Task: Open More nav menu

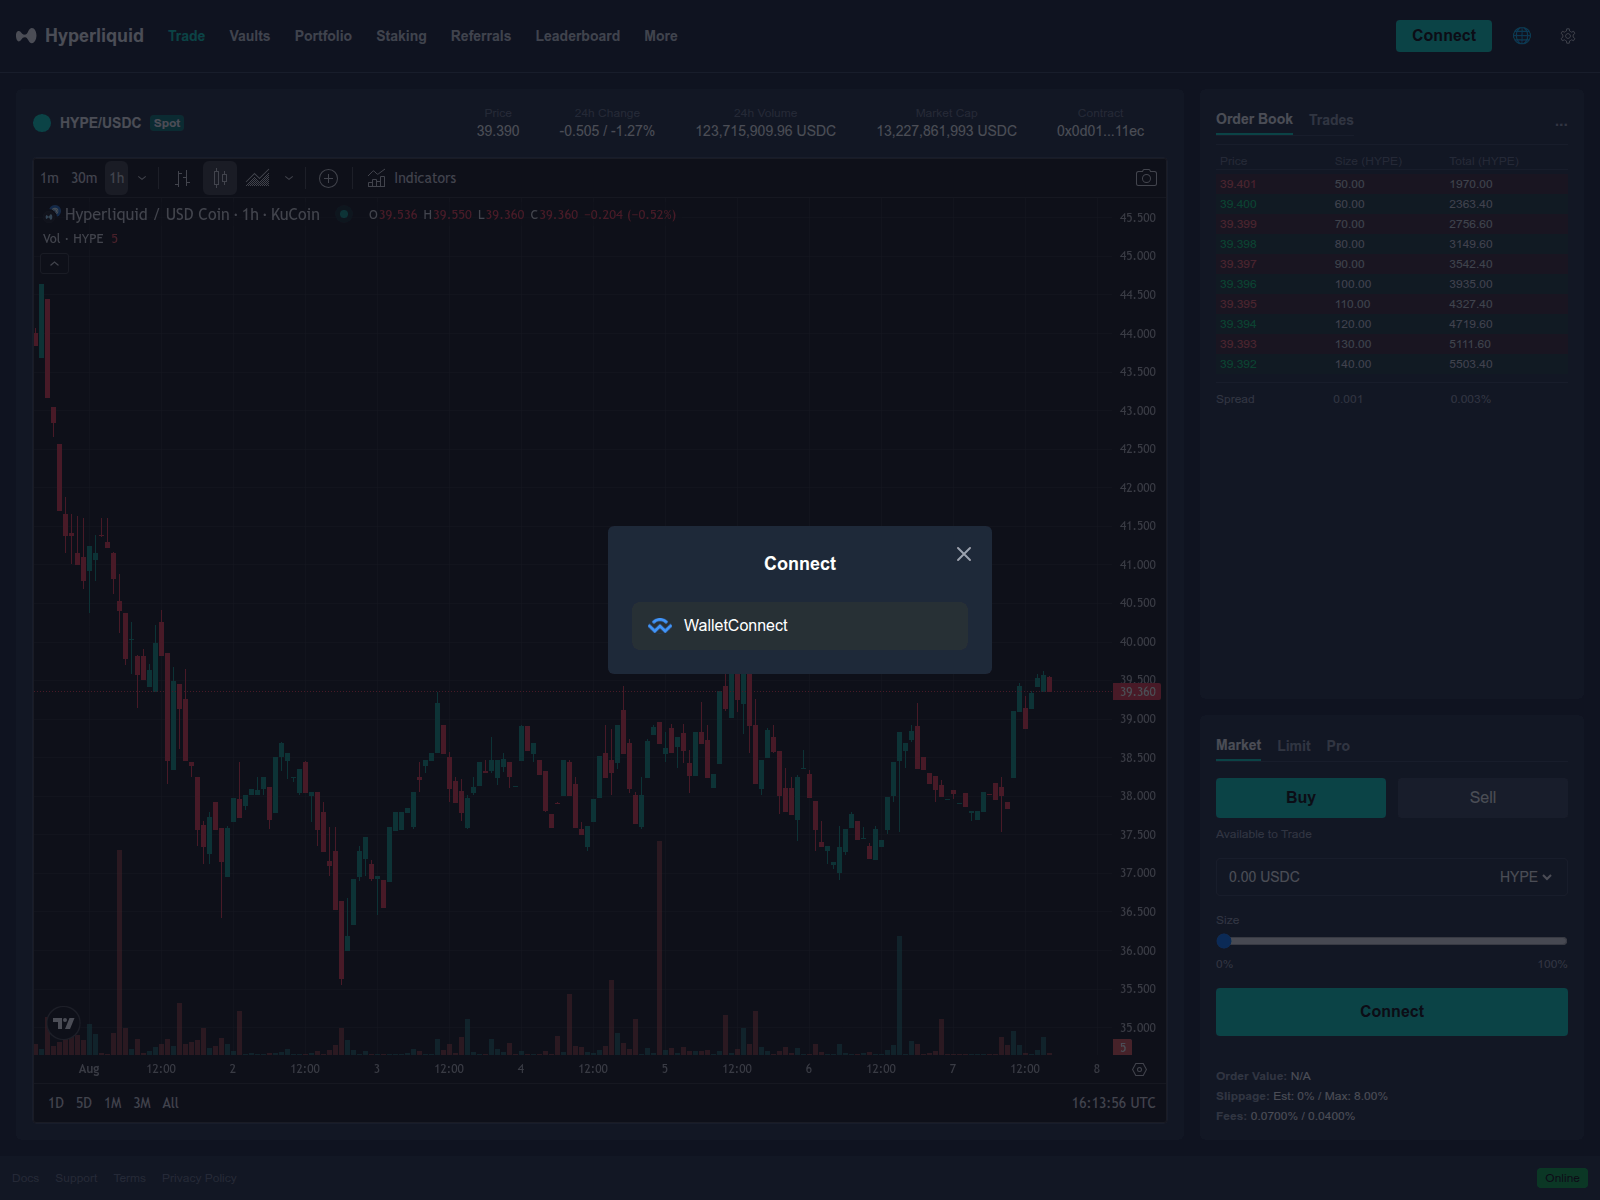Action: click(x=661, y=36)
